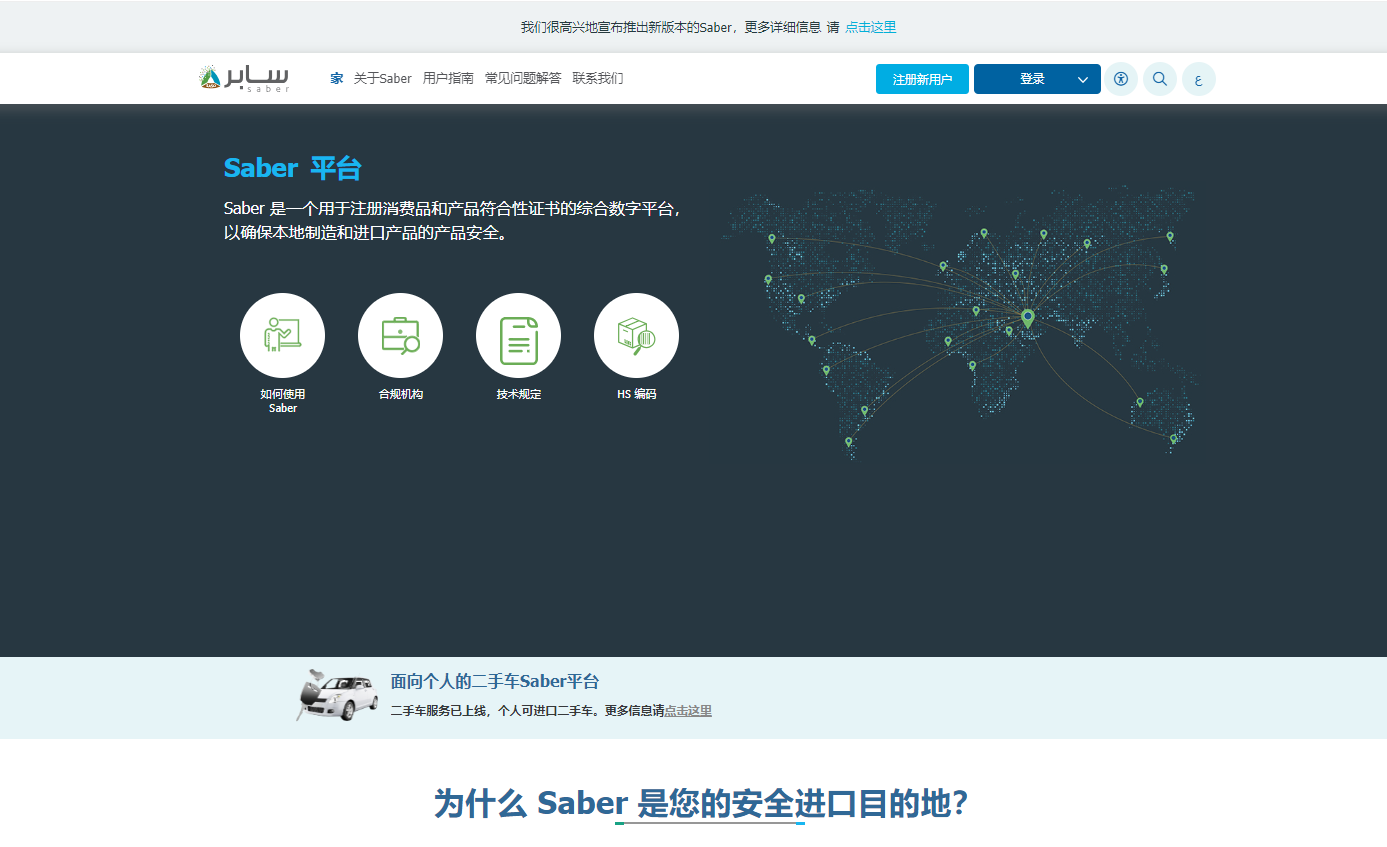Select 联系我们 in the top menu
The height and width of the screenshot is (847, 1387).
point(598,78)
